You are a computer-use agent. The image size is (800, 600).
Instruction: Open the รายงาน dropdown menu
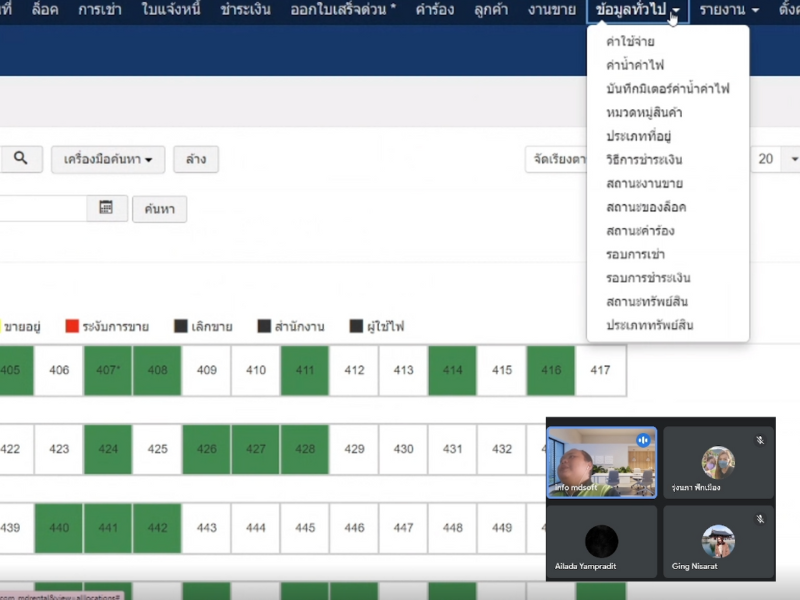[729, 10]
